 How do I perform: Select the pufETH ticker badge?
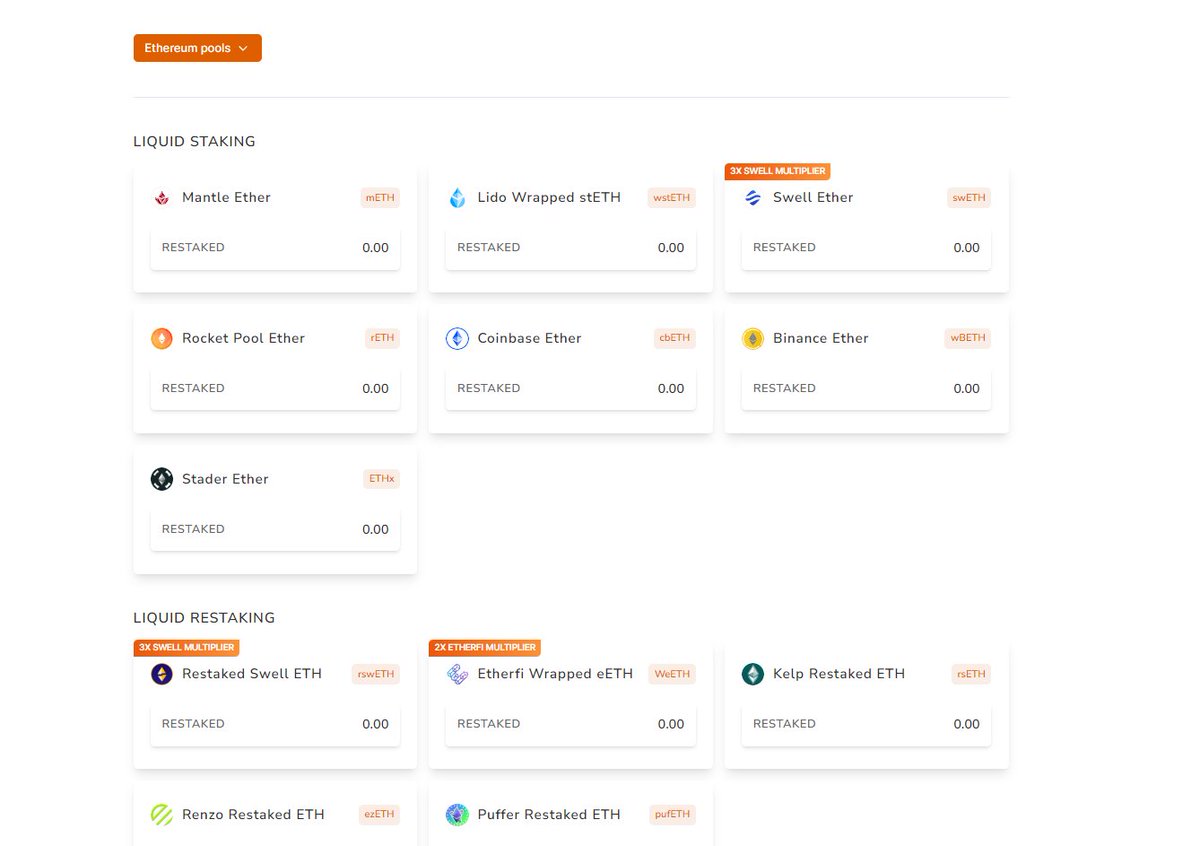(x=672, y=815)
